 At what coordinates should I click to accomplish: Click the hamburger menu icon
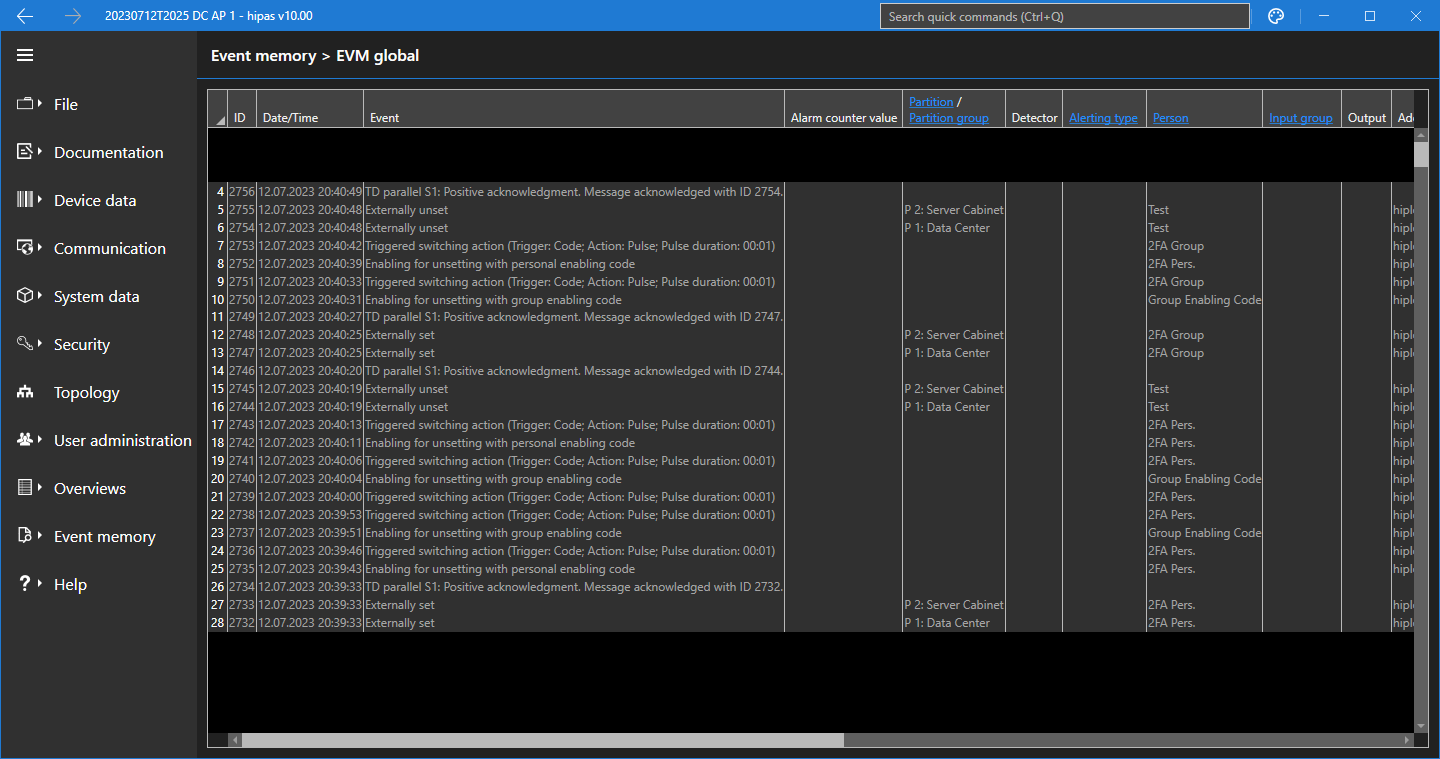[x=25, y=55]
